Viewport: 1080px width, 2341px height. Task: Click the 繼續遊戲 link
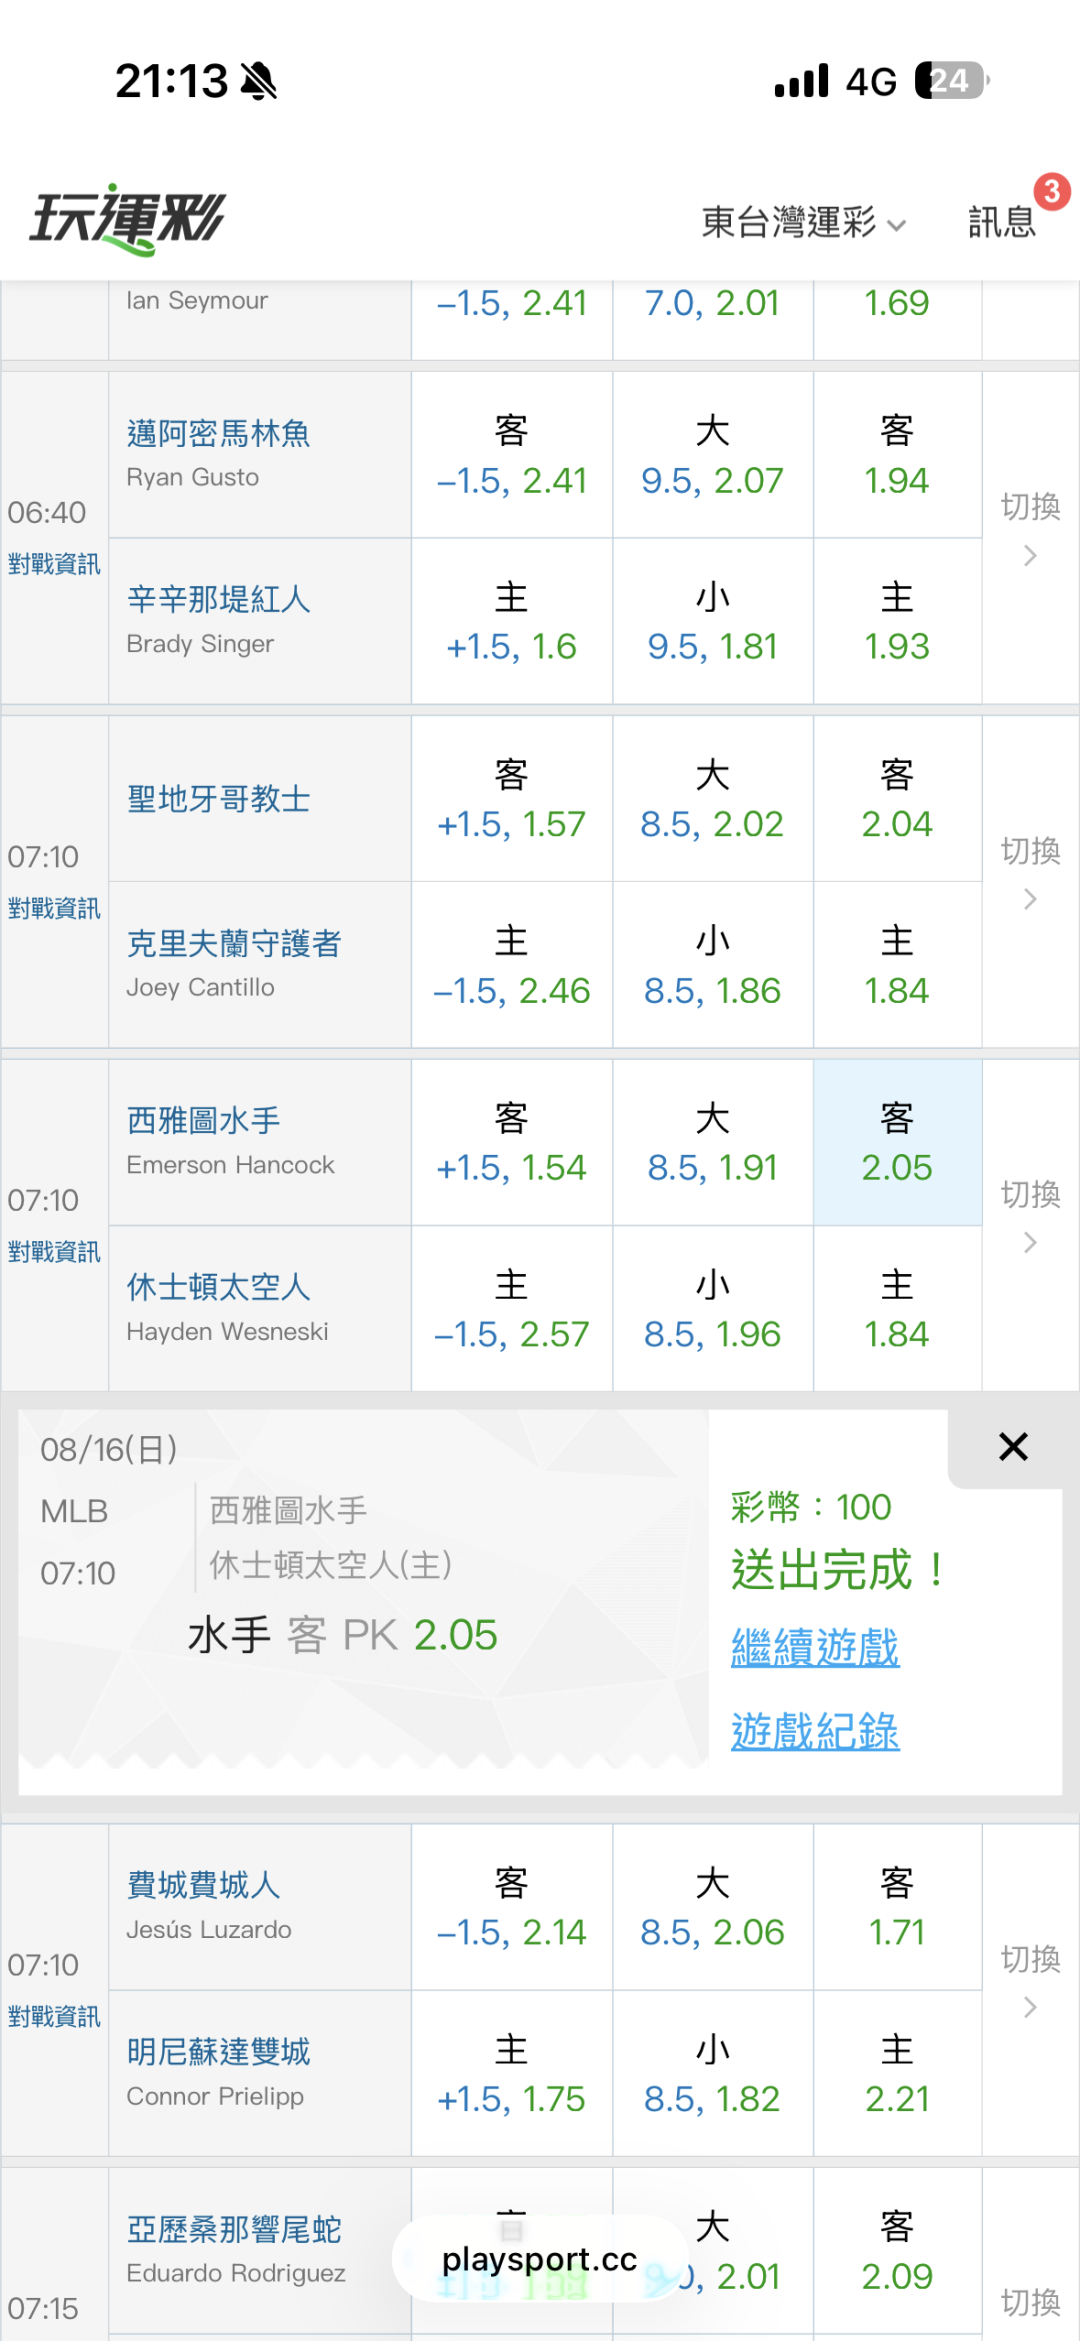pos(815,1647)
